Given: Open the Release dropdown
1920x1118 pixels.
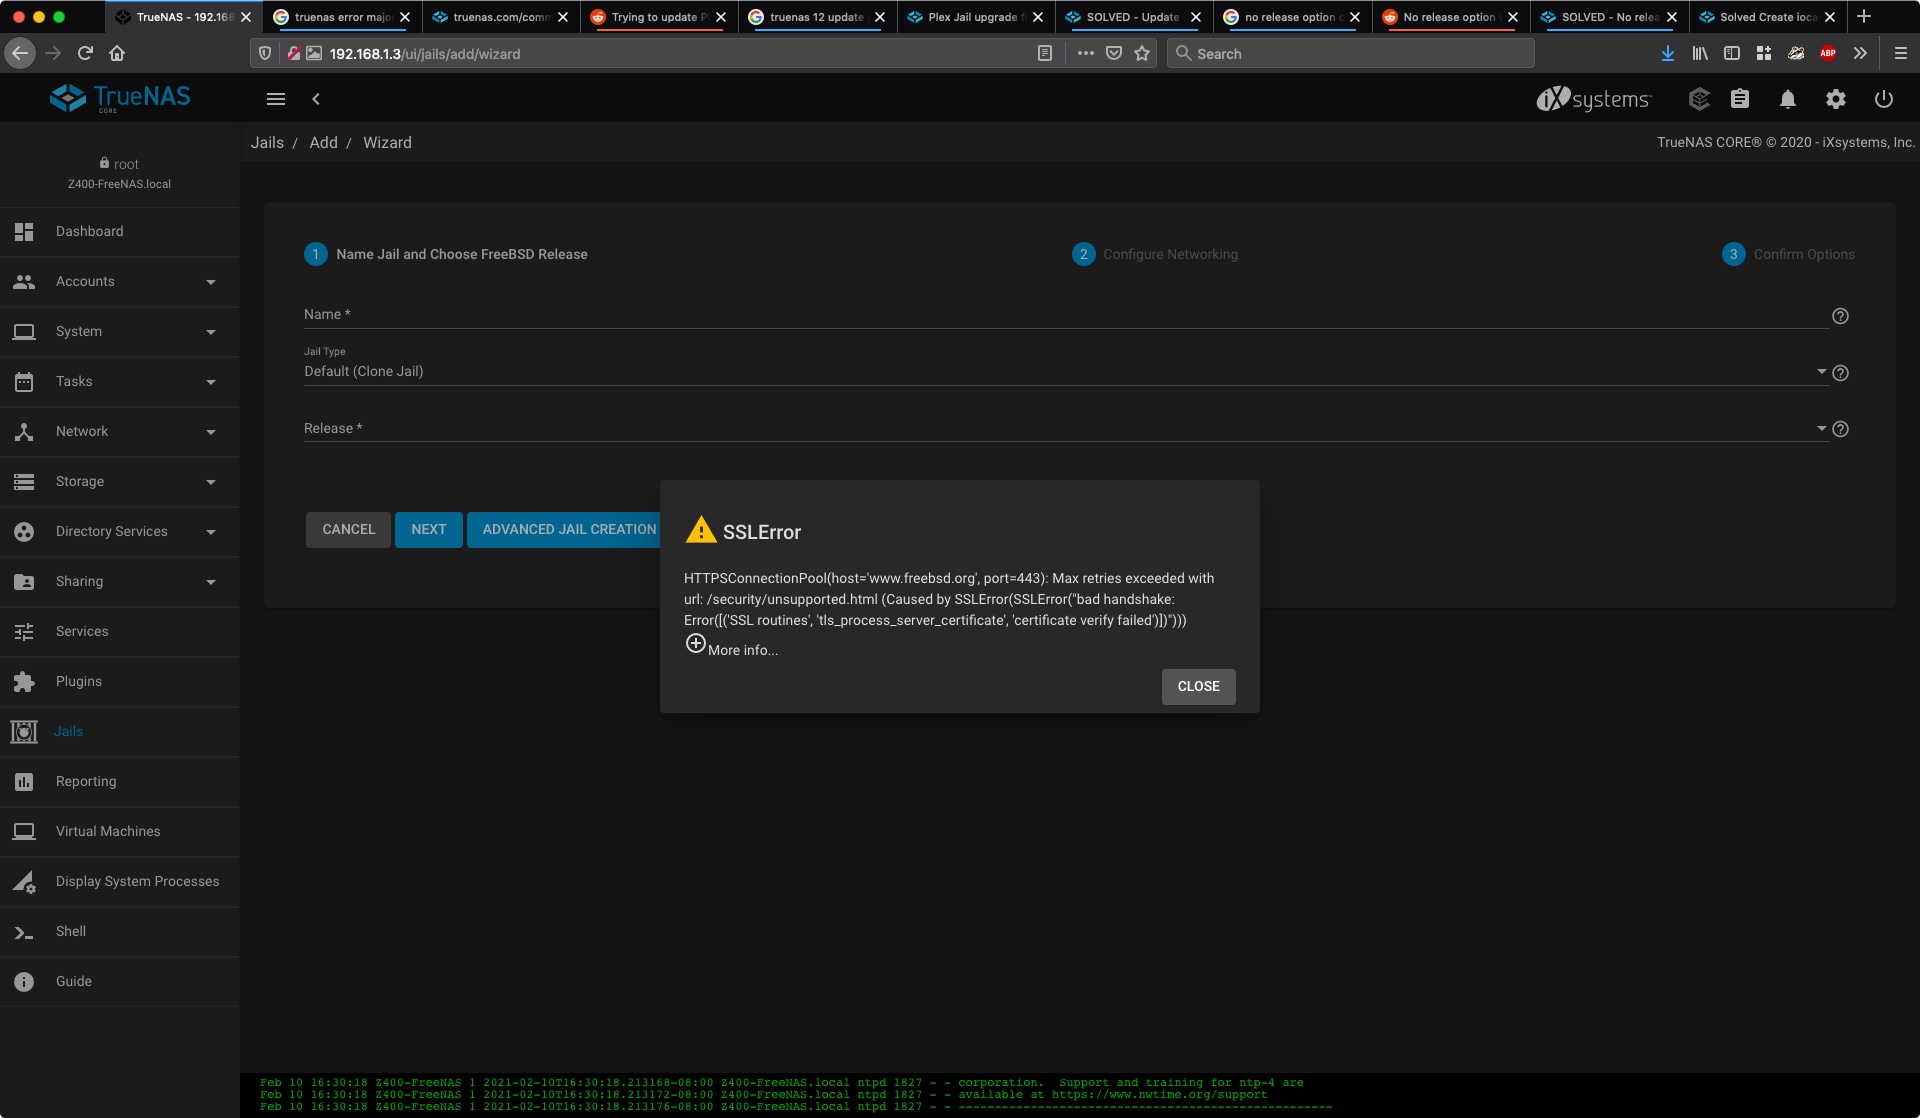Looking at the screenshot, I should (1065, 429).
